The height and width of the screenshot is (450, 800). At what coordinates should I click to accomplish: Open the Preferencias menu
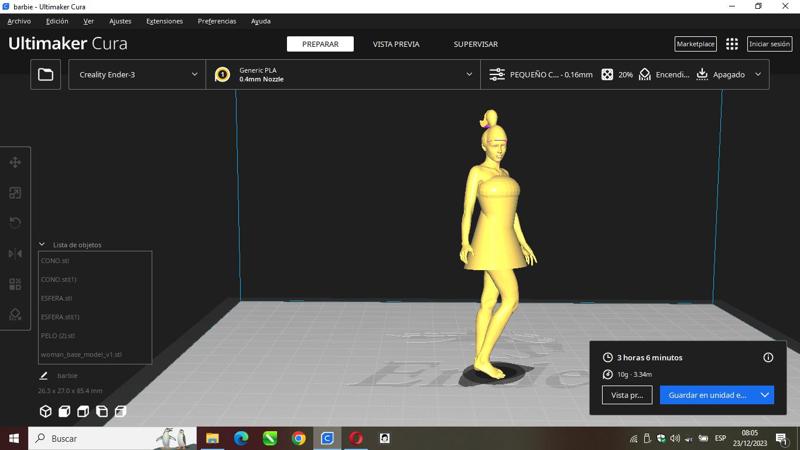[x=217, y=21]
